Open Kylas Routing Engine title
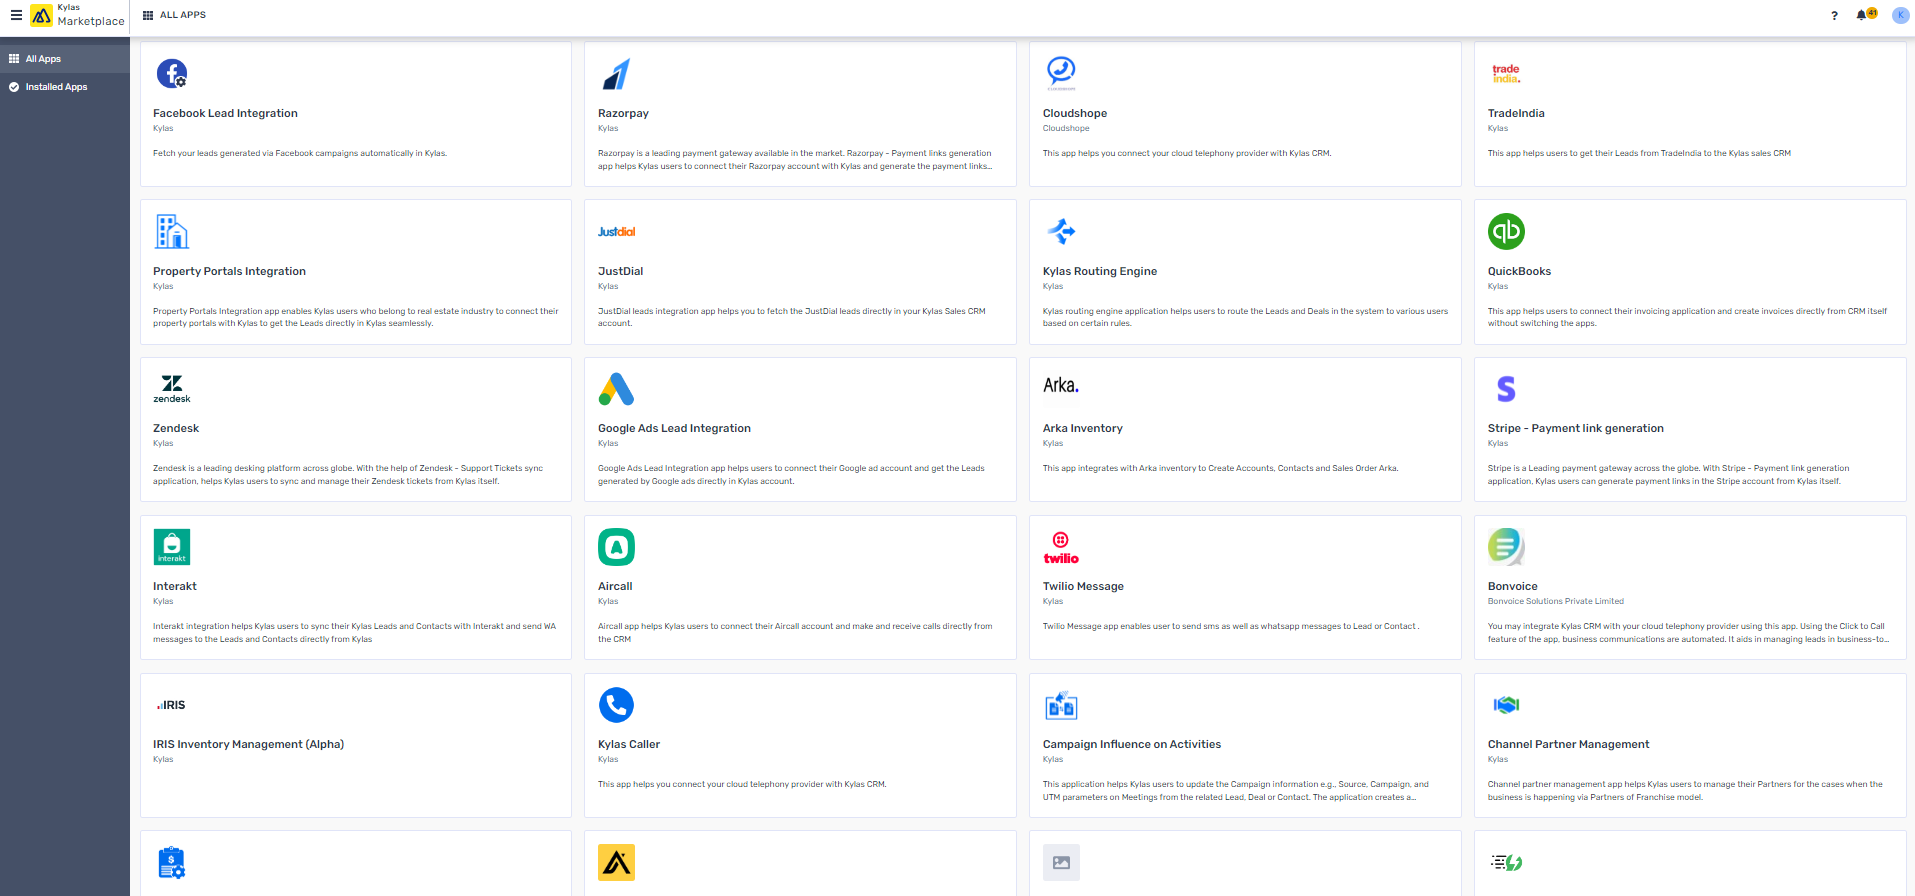Image resolution: width=1915 pixels, height=896 pixels. [x=1100, y=271]
